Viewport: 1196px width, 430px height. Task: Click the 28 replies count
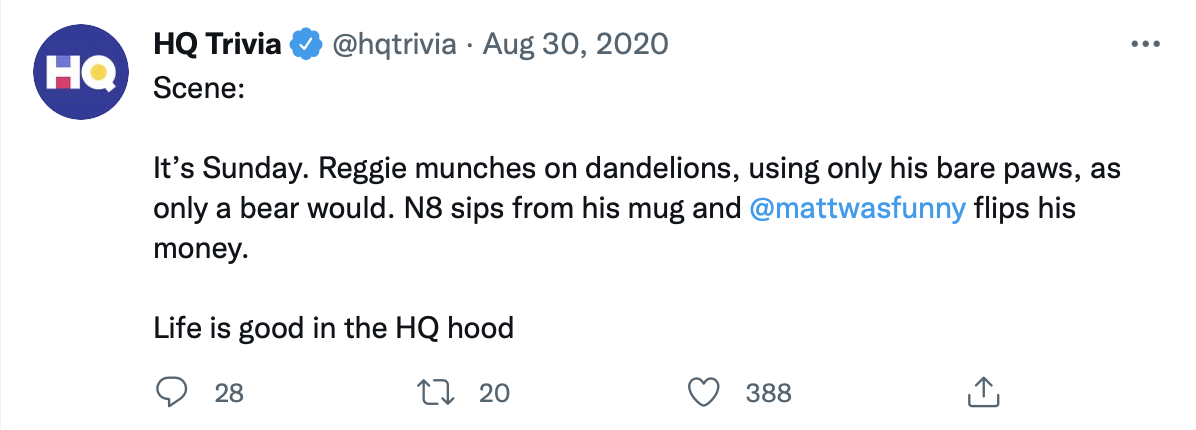(x=229, y=393)
